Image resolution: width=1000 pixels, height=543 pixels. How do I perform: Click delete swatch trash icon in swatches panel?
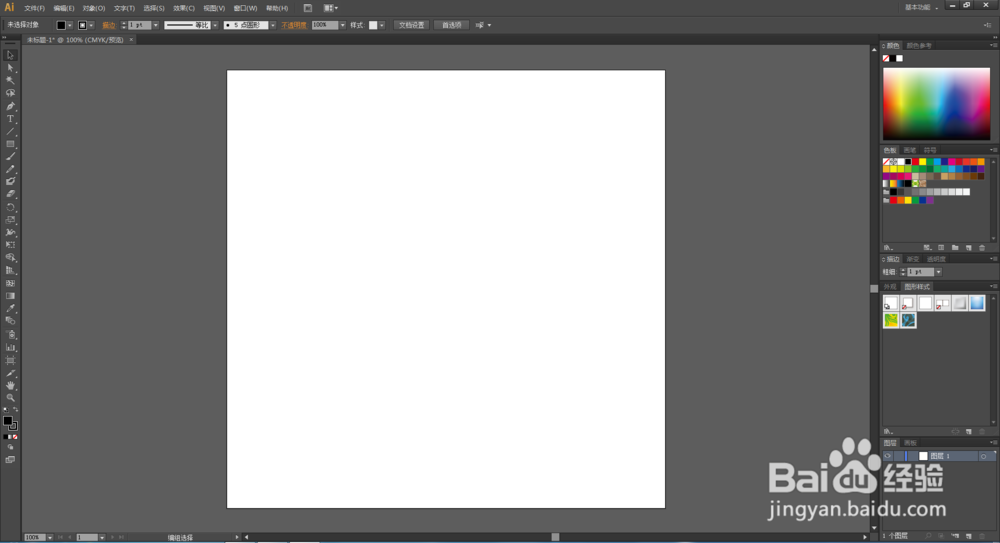(982, 248)
